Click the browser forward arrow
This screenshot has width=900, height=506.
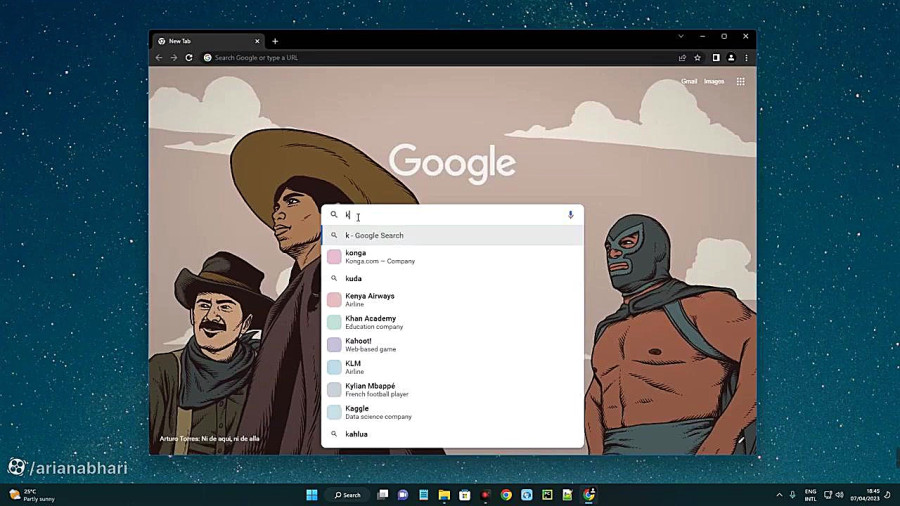pos(174,58)
